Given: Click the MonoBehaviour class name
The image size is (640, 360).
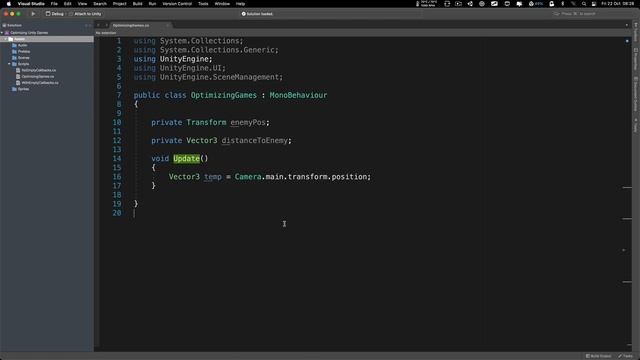Looking at the screenshot, I should 298,95.
